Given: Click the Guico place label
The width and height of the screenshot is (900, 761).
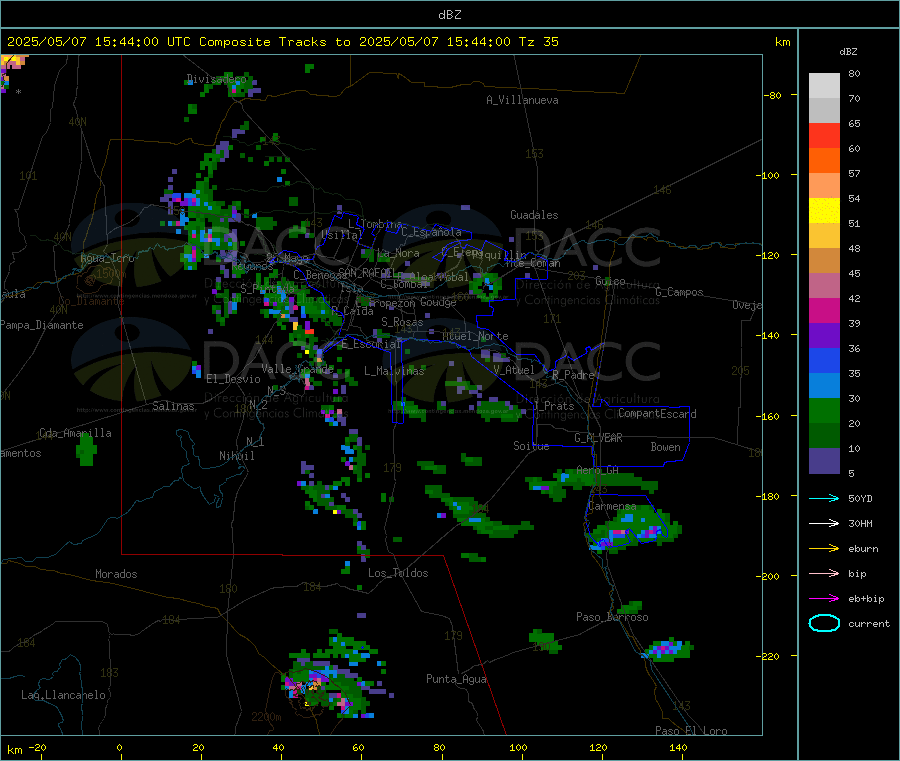Looking at the screenshot, I should (x=610, y=281).
